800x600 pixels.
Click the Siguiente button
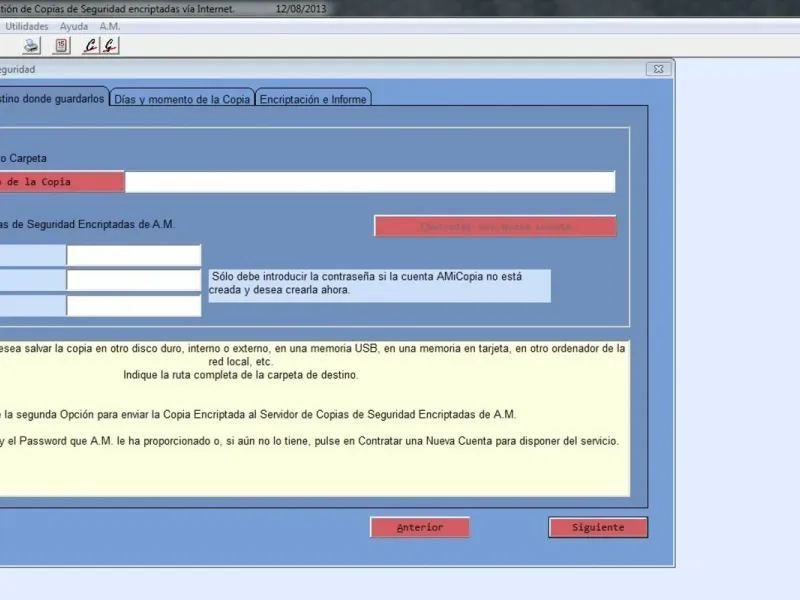598,527
